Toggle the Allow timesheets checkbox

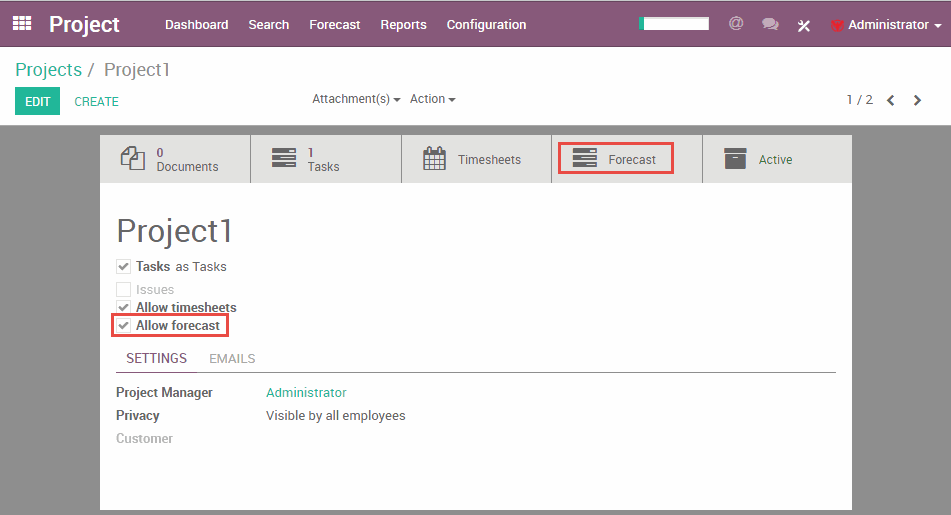124,307
